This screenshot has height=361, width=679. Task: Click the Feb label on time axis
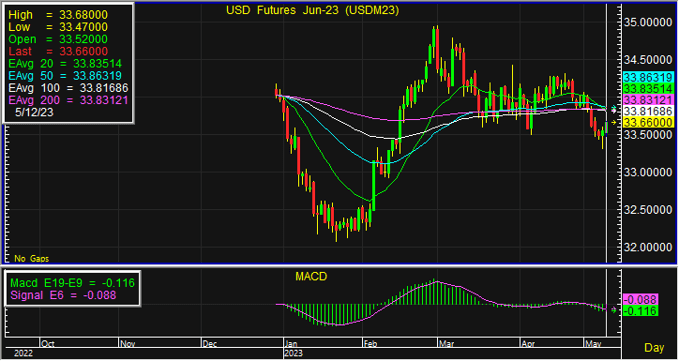click(371, 344)
